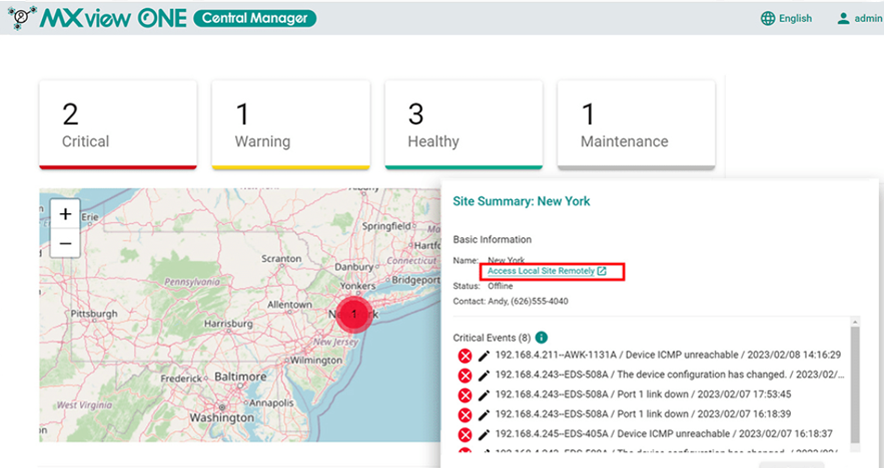Screen dimensions: 884x468
Task: Click pencil for EDS-508A configuration changed event
Action: coord(484,376)
